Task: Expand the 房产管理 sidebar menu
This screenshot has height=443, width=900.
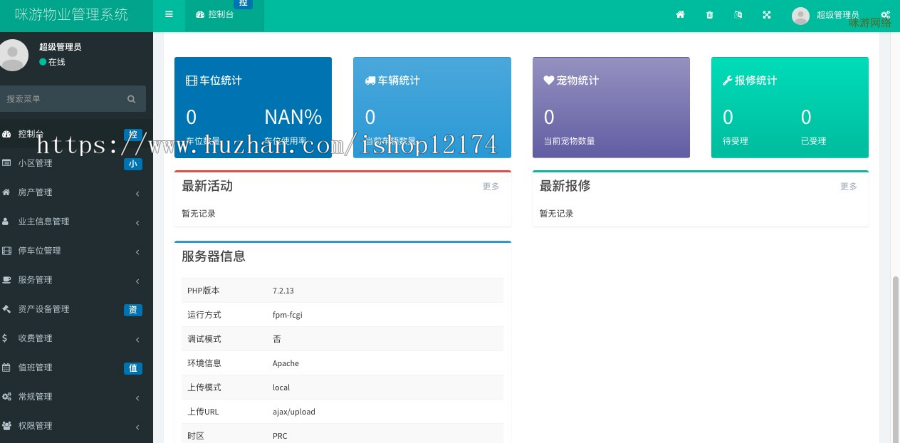Action: pyautogui.click(x=76, y=192)
